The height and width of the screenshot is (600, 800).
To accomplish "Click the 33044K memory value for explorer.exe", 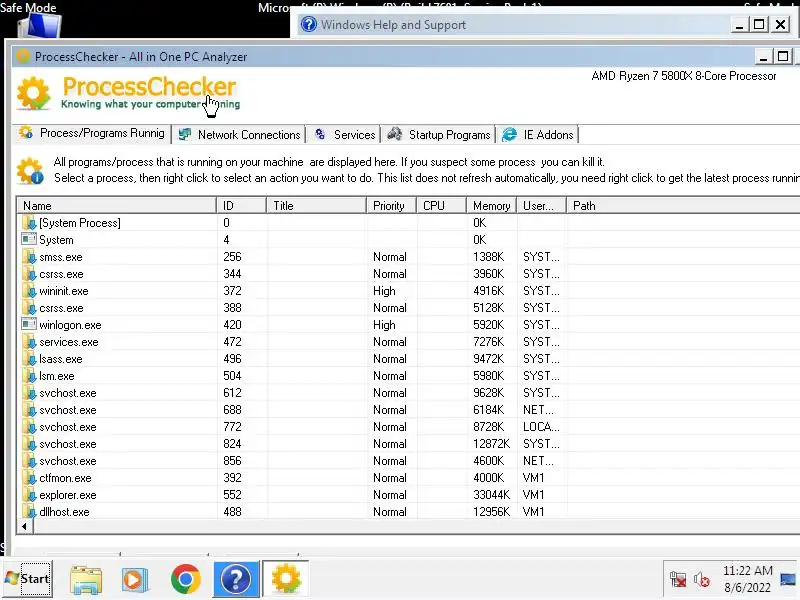I will pyautogui.click(x=491, y=495).
